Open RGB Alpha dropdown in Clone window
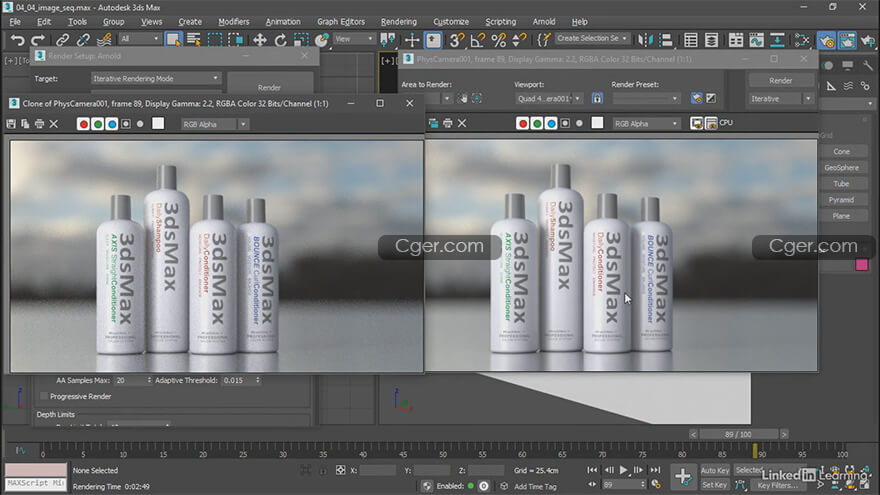The image size is (880, 495). click(x=214, y=124)
